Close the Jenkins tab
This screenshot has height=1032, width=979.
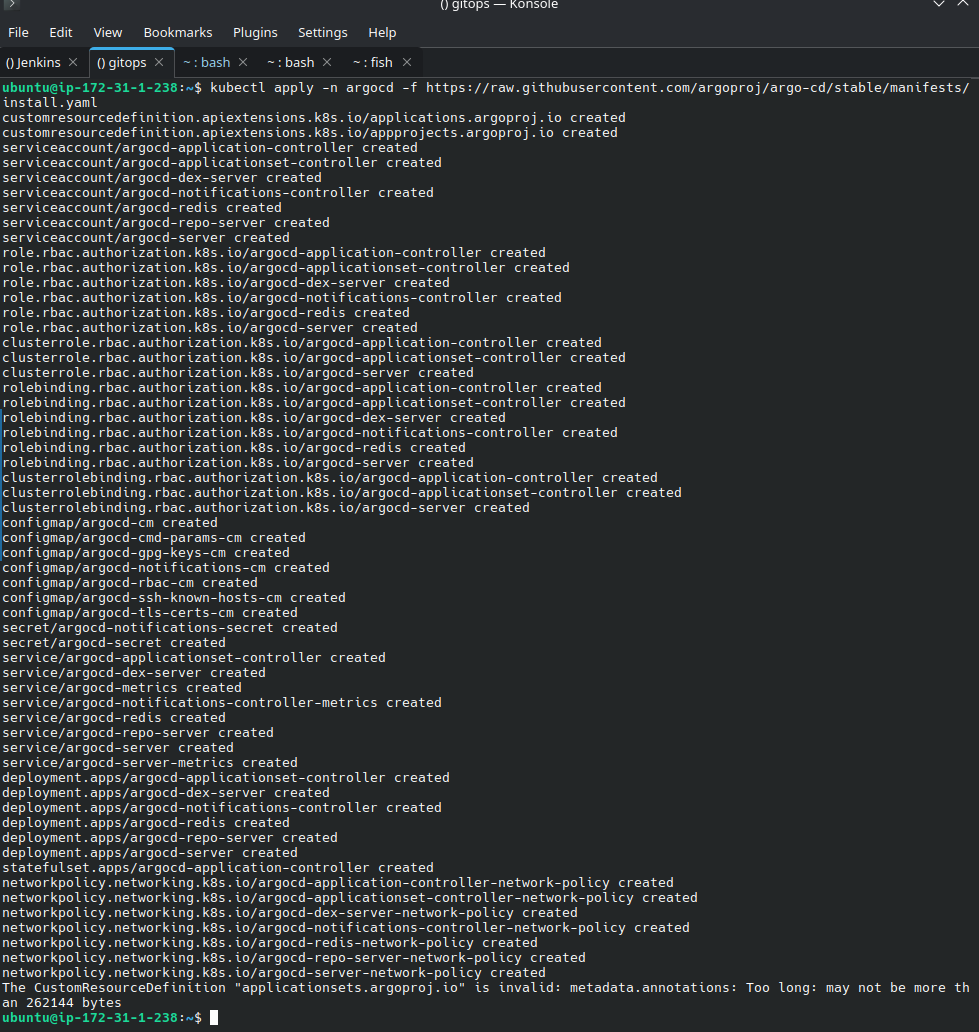point(73,63)
